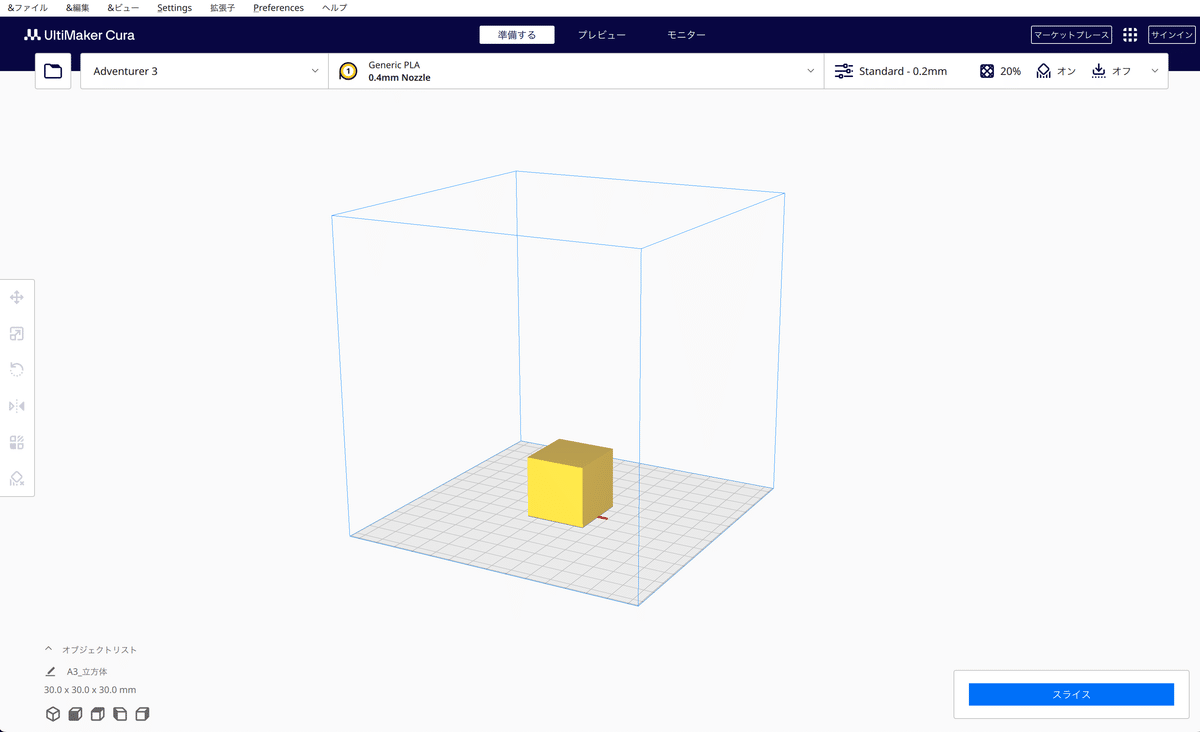Viewport: 1200px width, 732px height.
Task: Select the Per Model Settings tool
Action: [17, 441]
